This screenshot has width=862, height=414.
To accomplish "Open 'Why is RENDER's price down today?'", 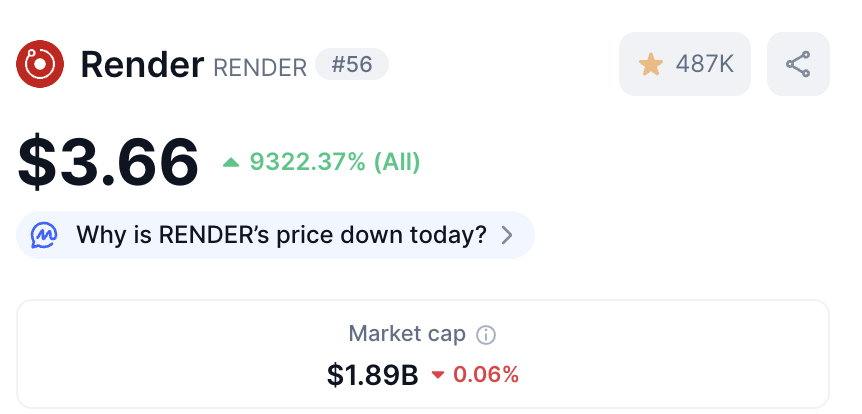I will click(275, 235).
